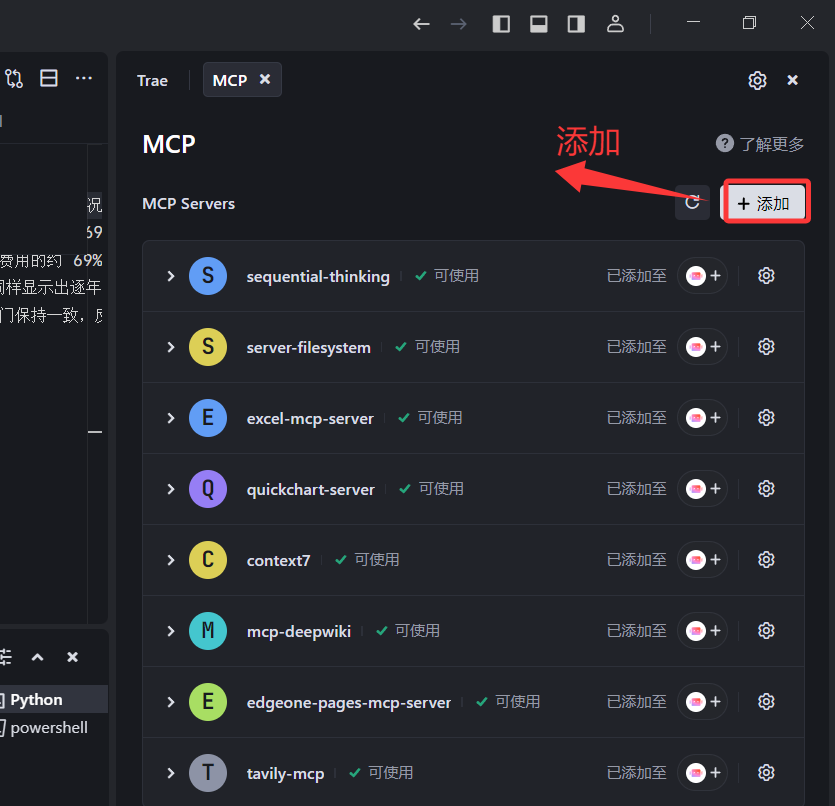This screenshot has width=835, height=806.
Task: Select the context7 server name
Action: [x=278, y=561]
